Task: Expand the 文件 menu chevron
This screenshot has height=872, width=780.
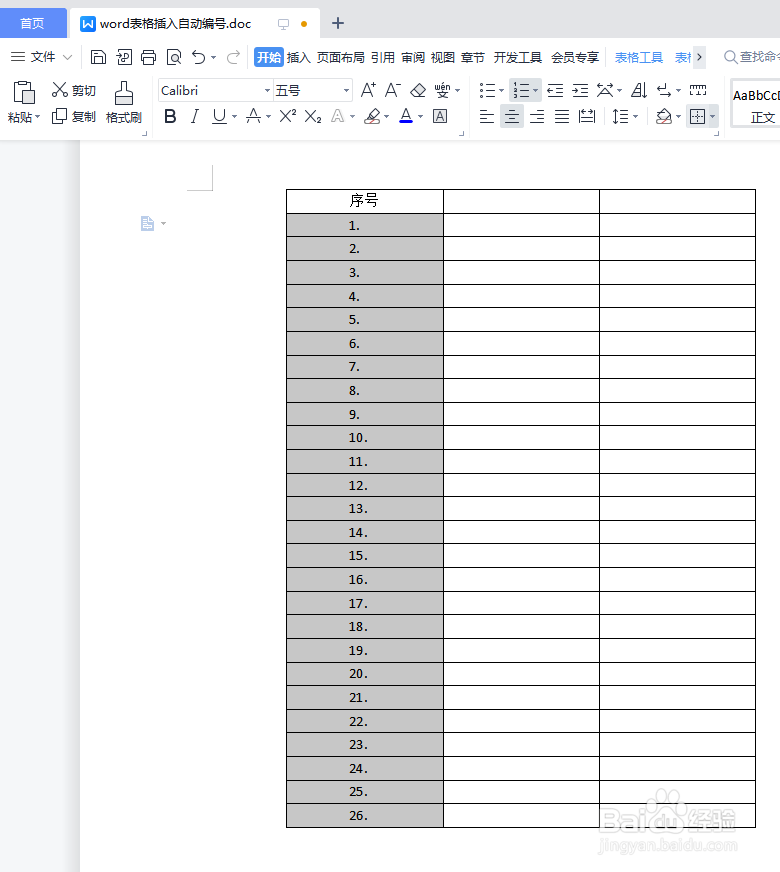Action: [67, 57]
